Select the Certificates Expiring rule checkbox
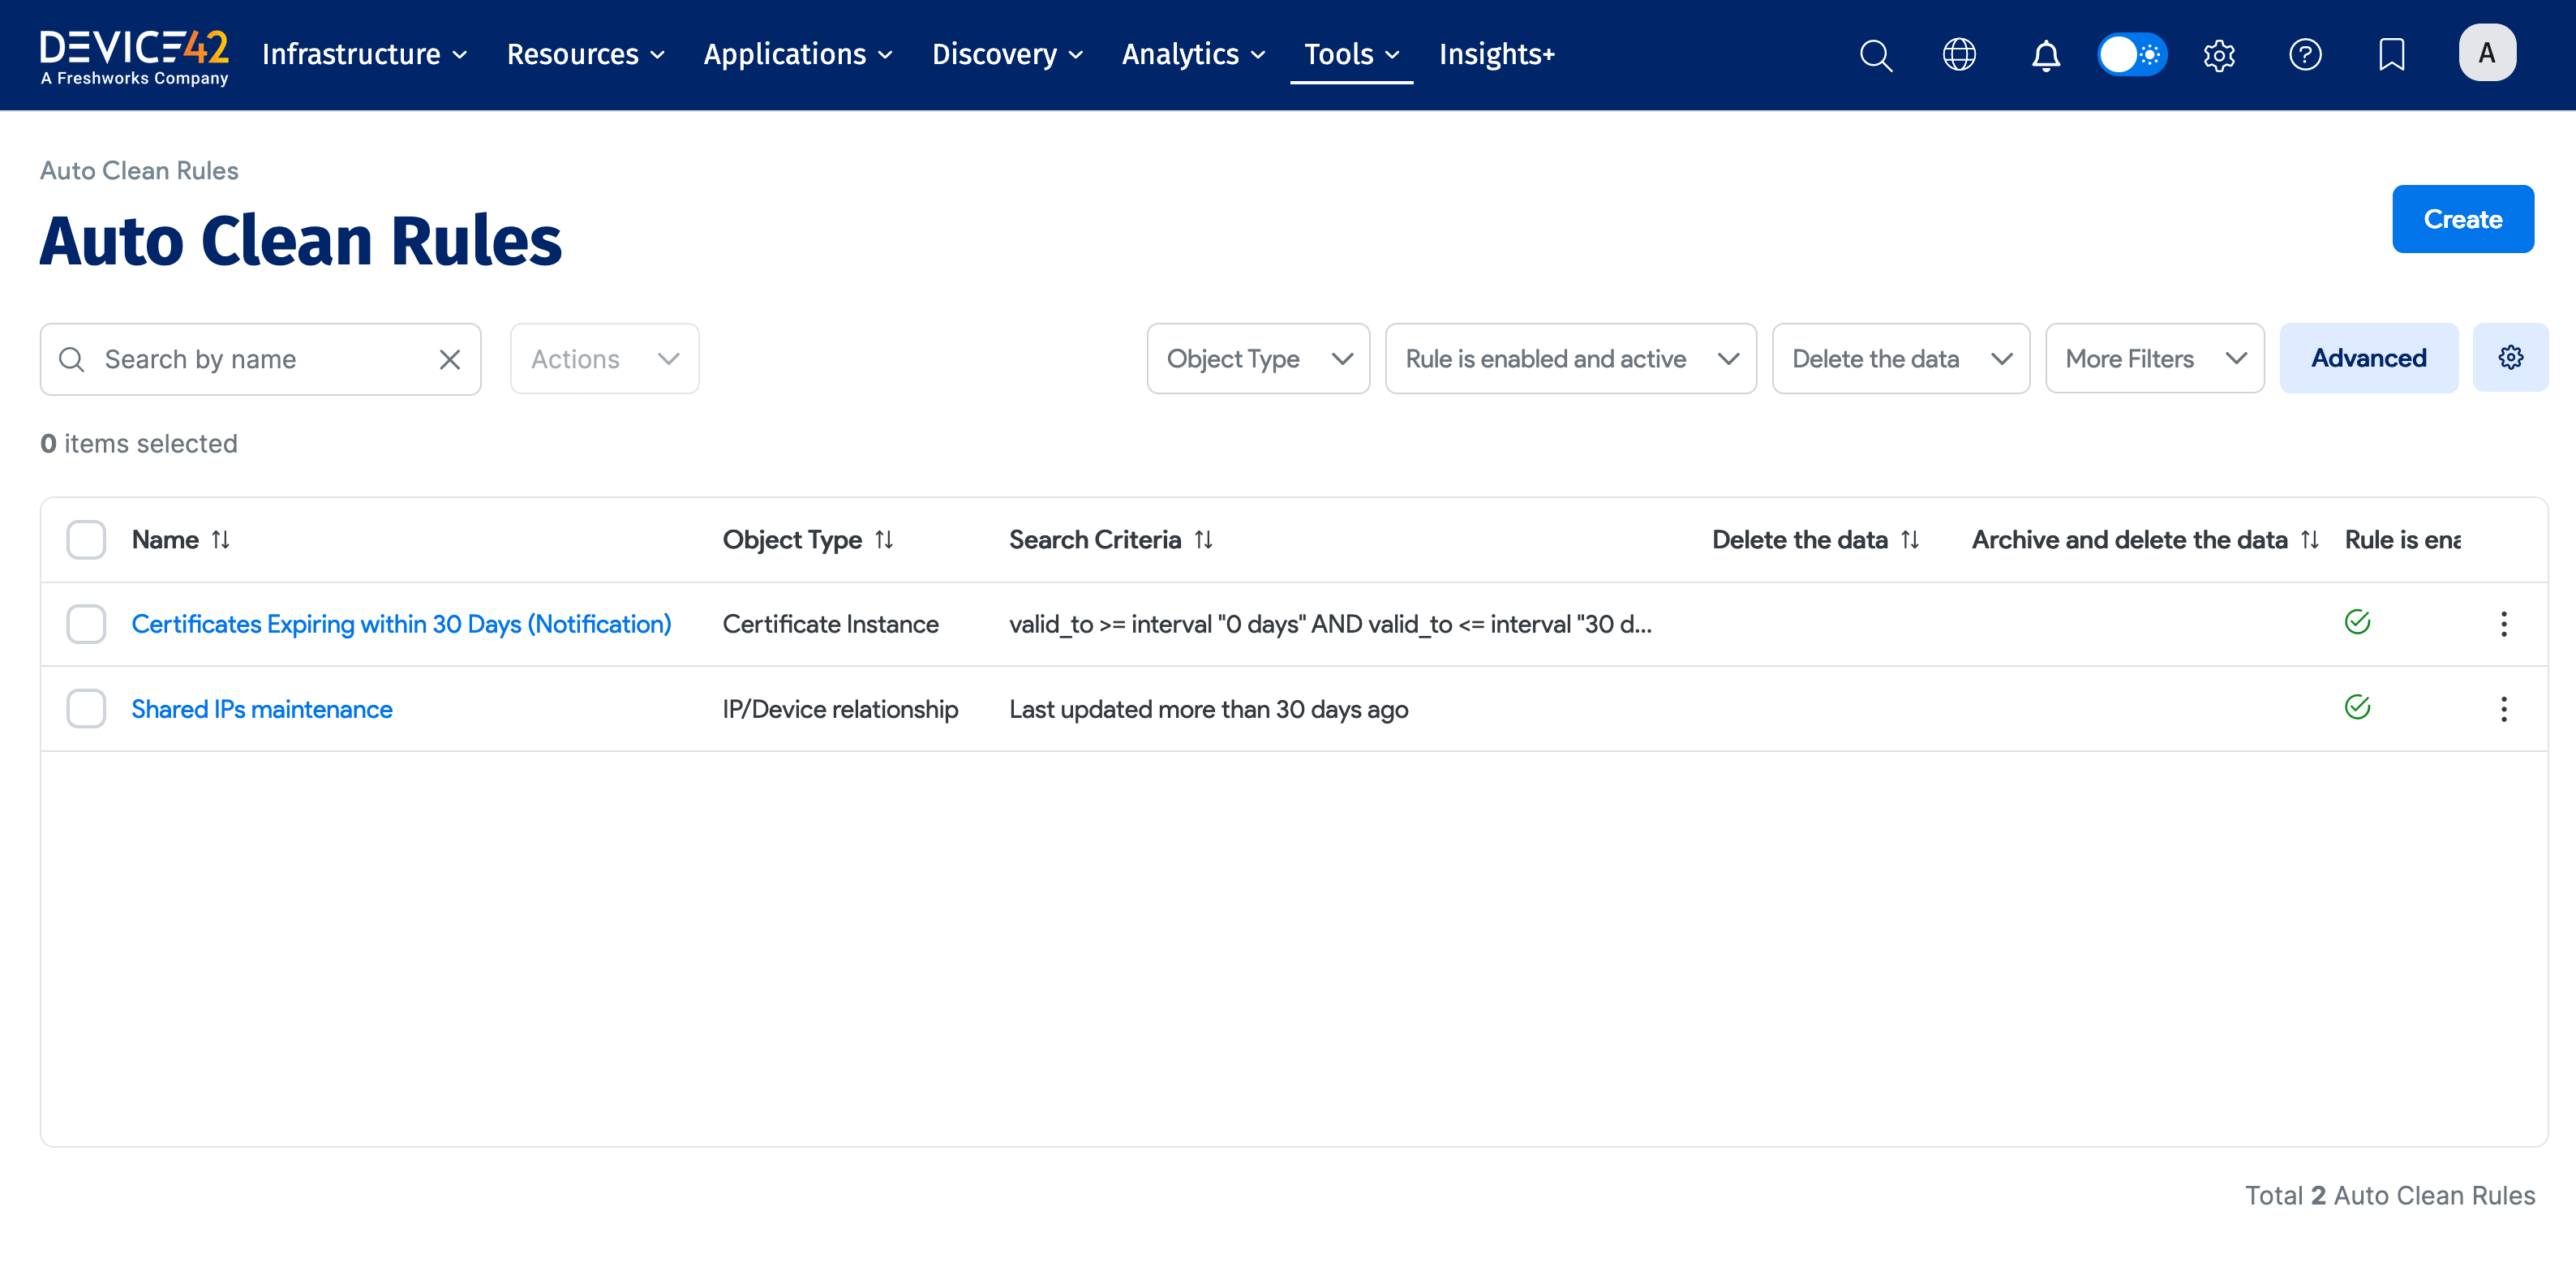 [x=86, y=624]
